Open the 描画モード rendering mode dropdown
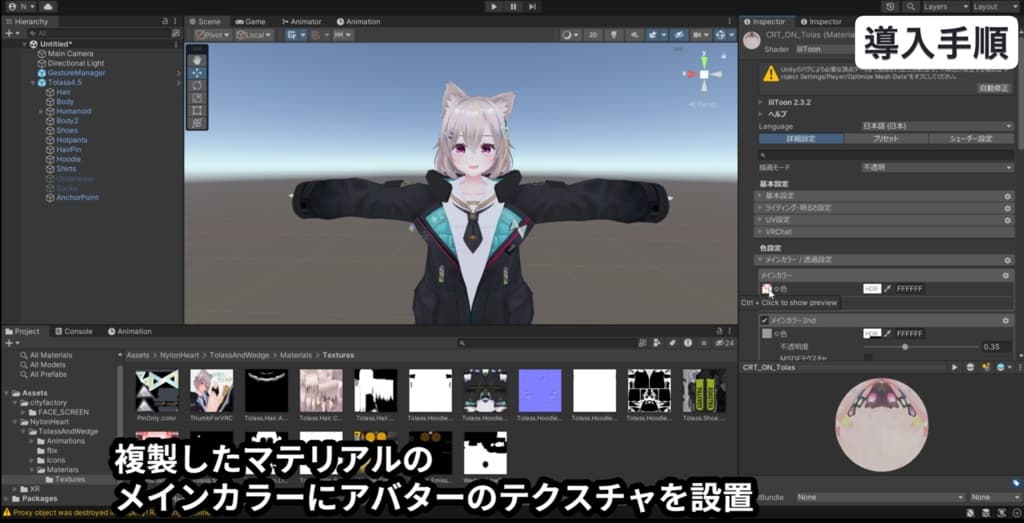Image resolution: width=1024 pixels, height=523 pixels. click(x=937, y=168)
